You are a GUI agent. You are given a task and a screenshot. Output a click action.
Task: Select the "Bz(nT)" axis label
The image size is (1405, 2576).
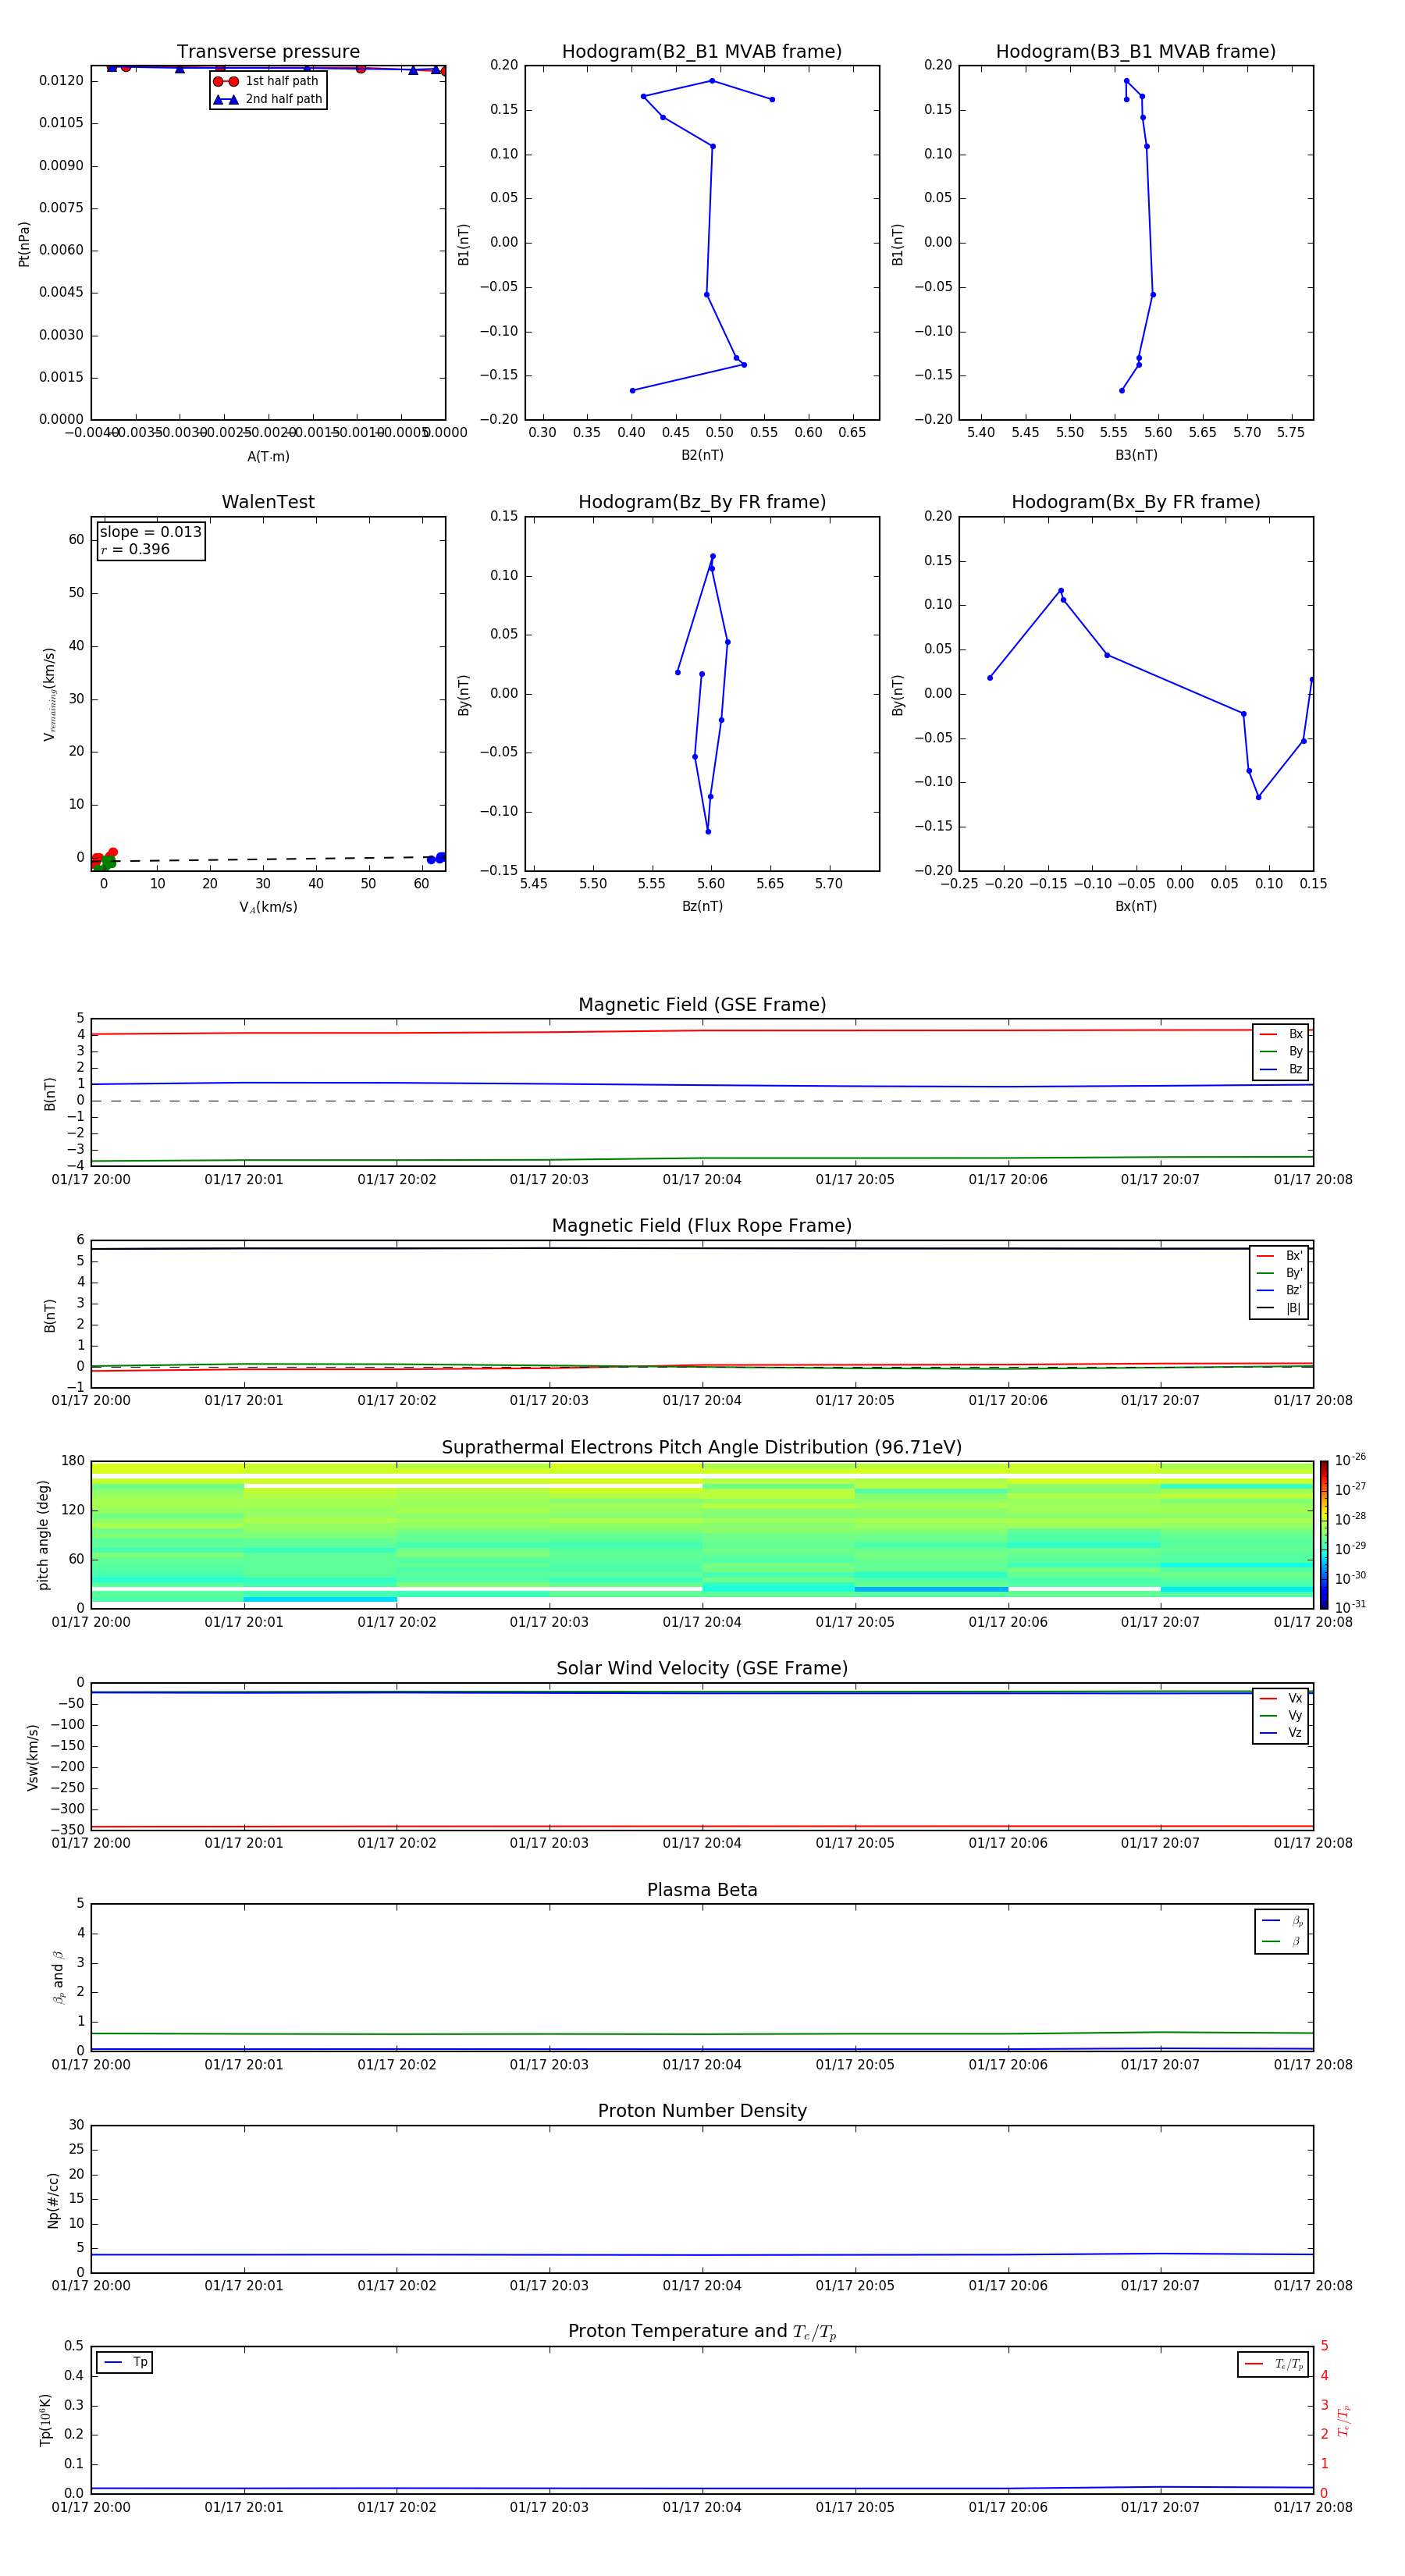(x=702, y=907)
